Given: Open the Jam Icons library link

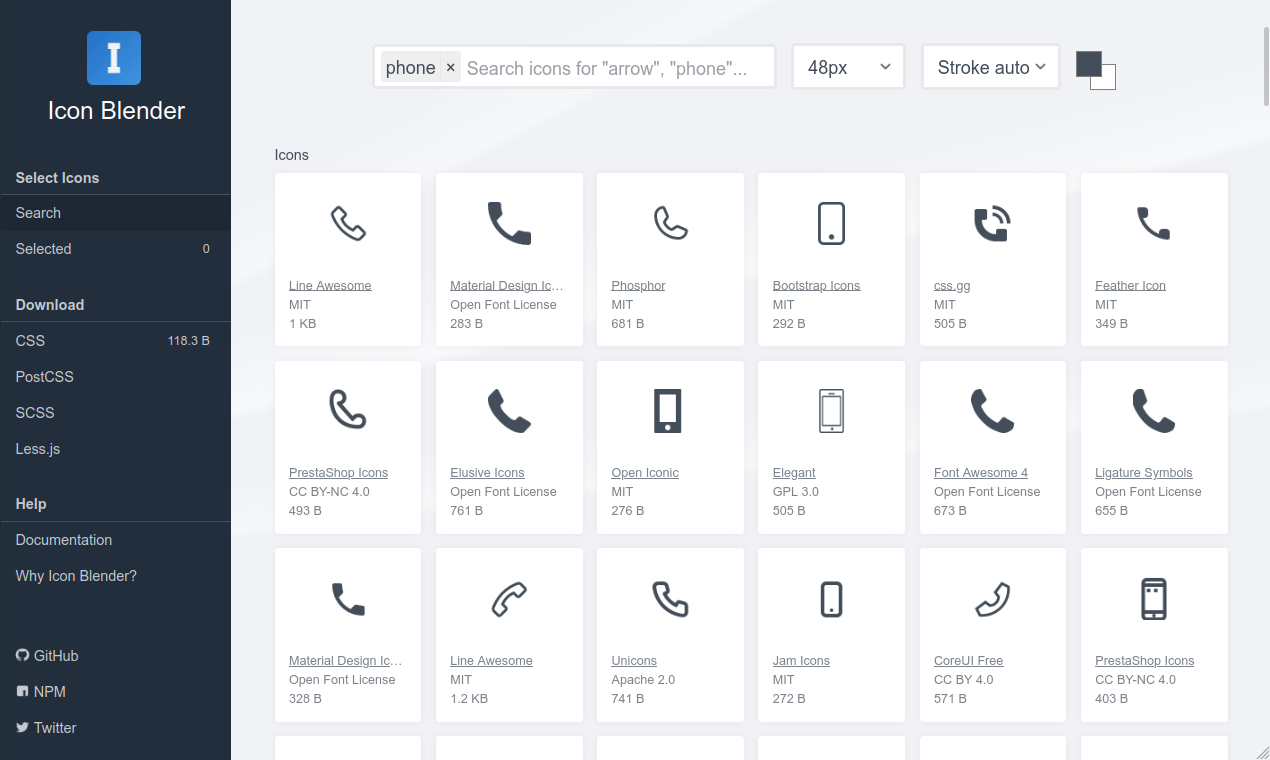Looking at the screenshot, I should [801, 661].
